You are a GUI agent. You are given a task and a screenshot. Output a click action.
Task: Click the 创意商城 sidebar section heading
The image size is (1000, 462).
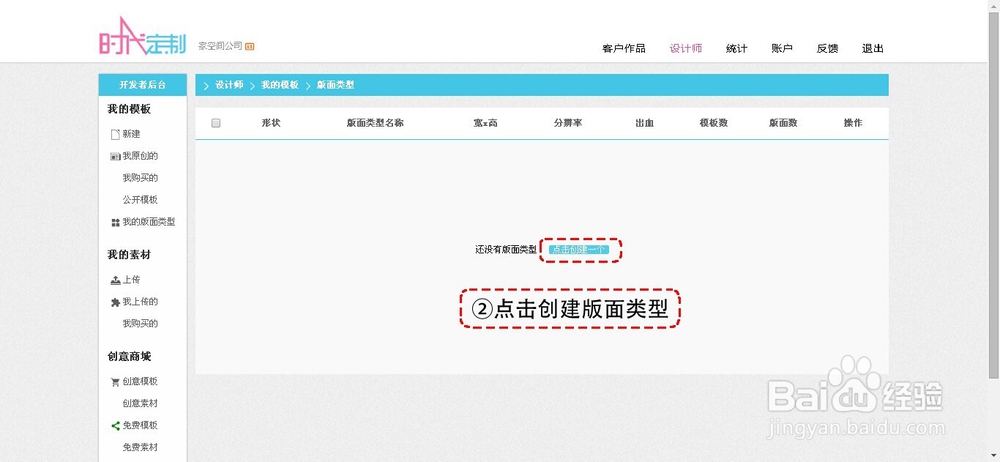pos(129,357)
